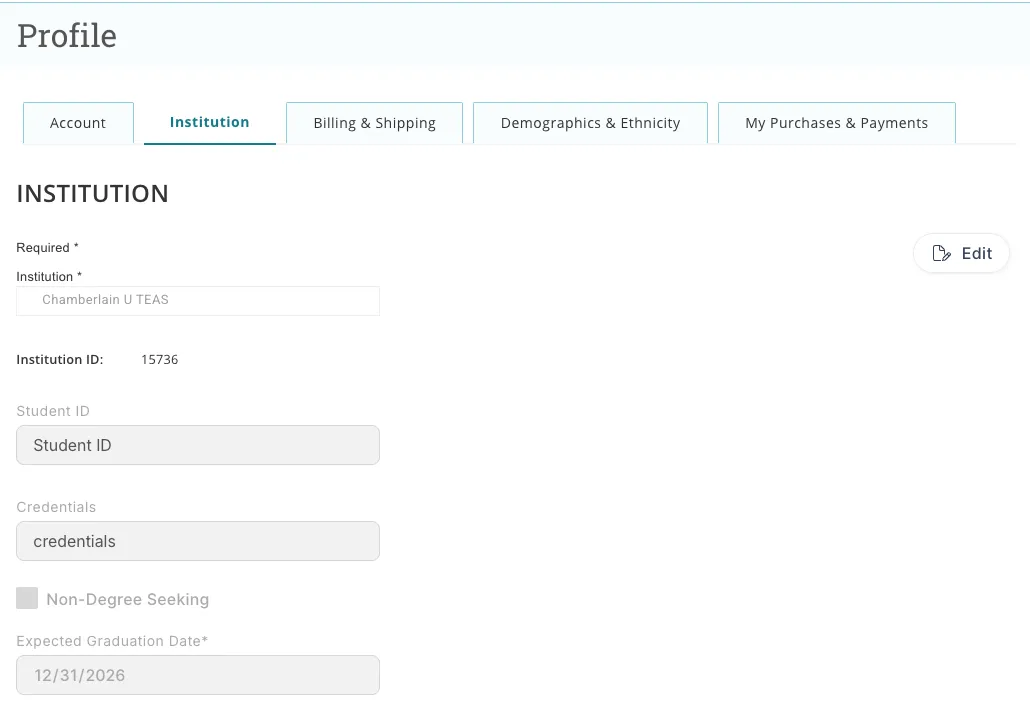Viewport: 1030px width, 720px height.
Task: Open the Account tab
Action: point(78,123)
